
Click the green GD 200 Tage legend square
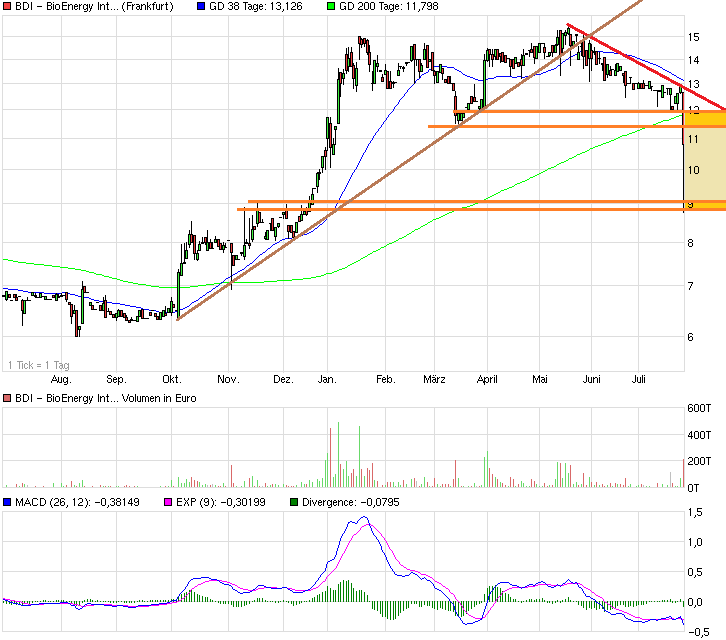tap(330, 6)
